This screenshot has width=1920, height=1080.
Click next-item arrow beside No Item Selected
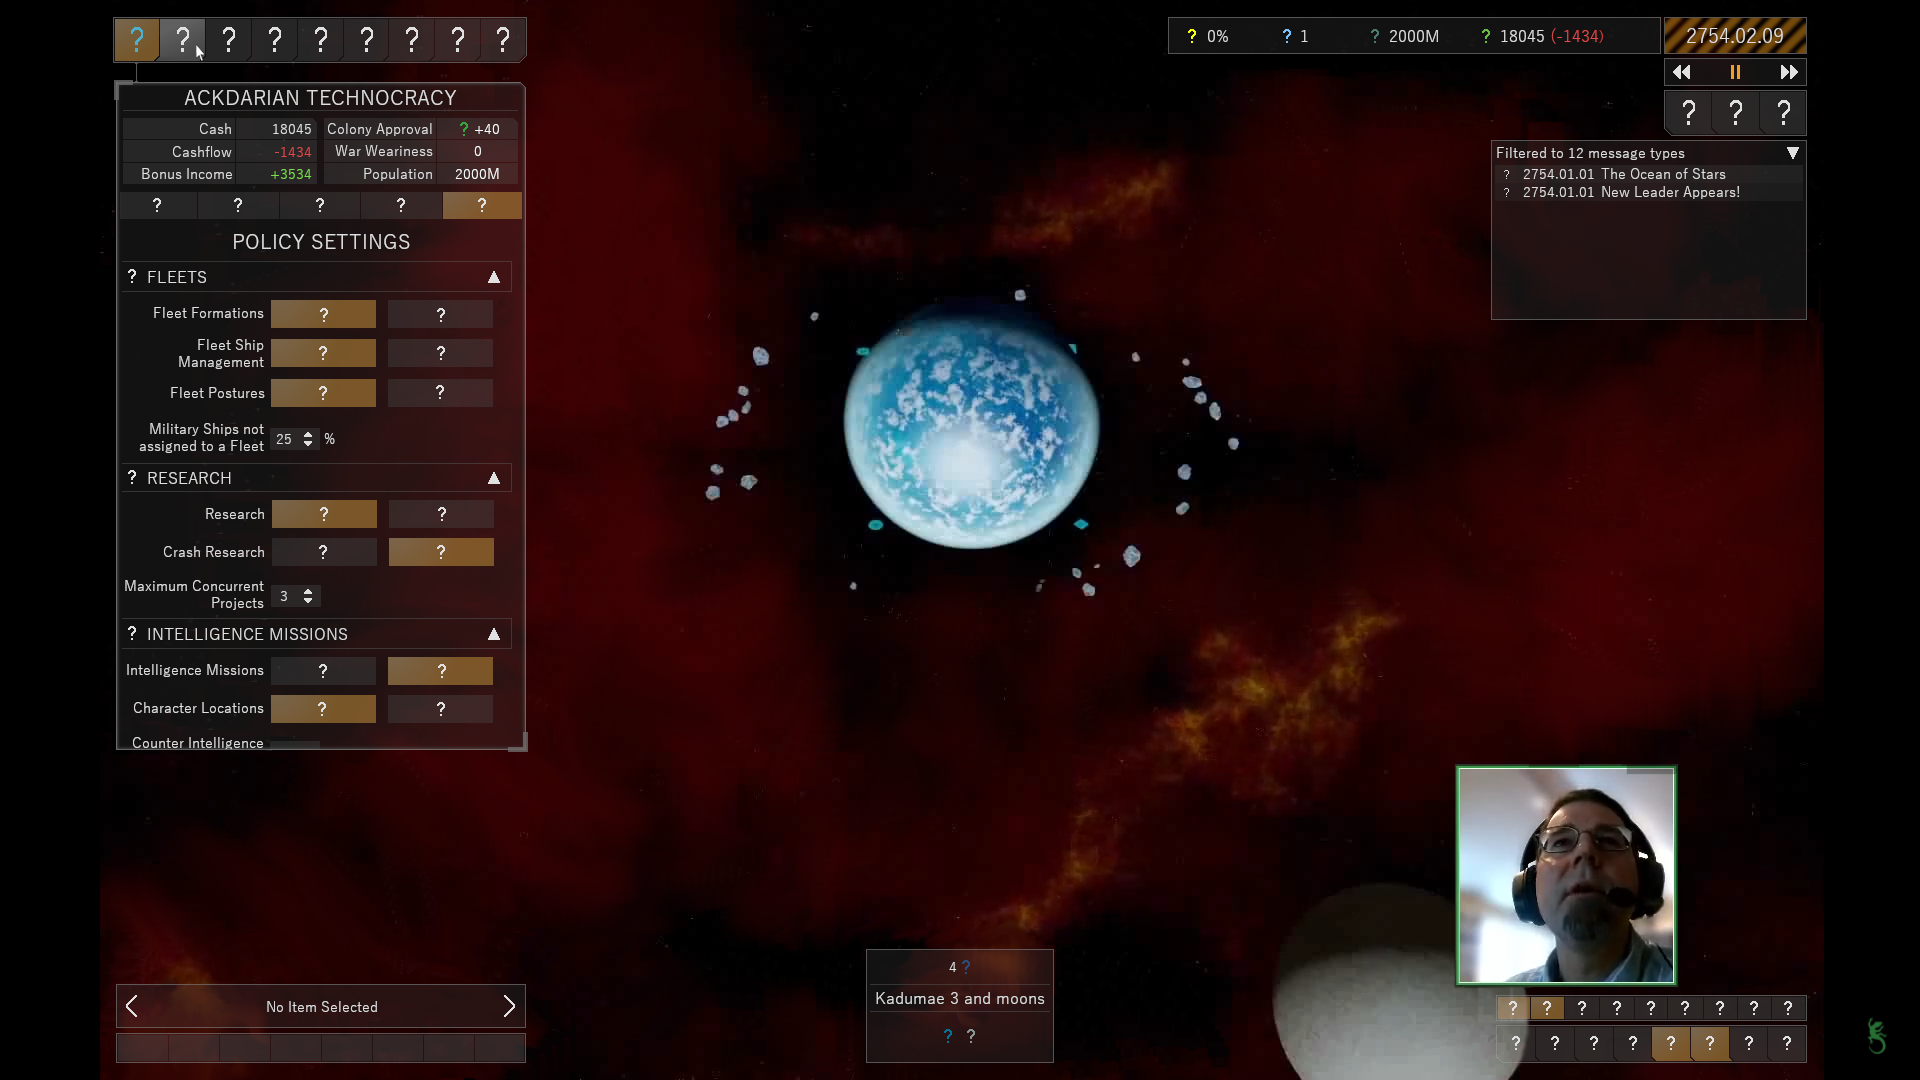[x=509, y=1006]
